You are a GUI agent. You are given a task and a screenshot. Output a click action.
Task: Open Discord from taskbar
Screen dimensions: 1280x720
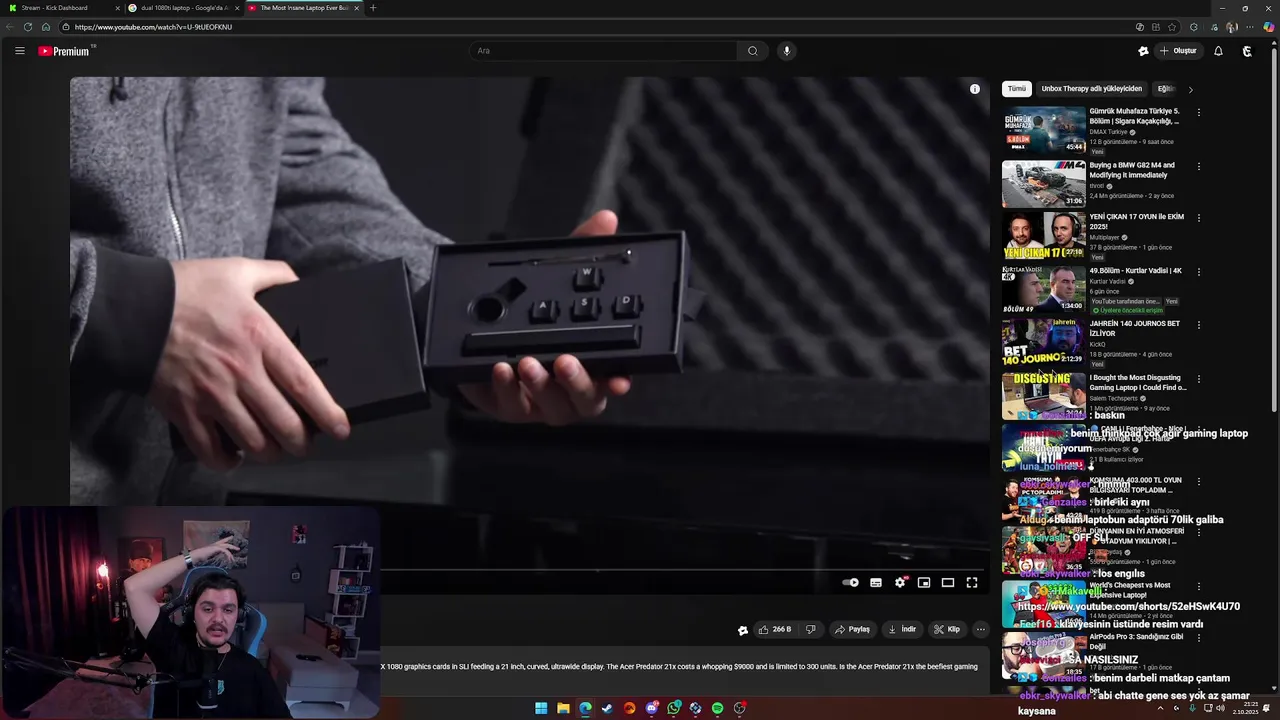651,708
